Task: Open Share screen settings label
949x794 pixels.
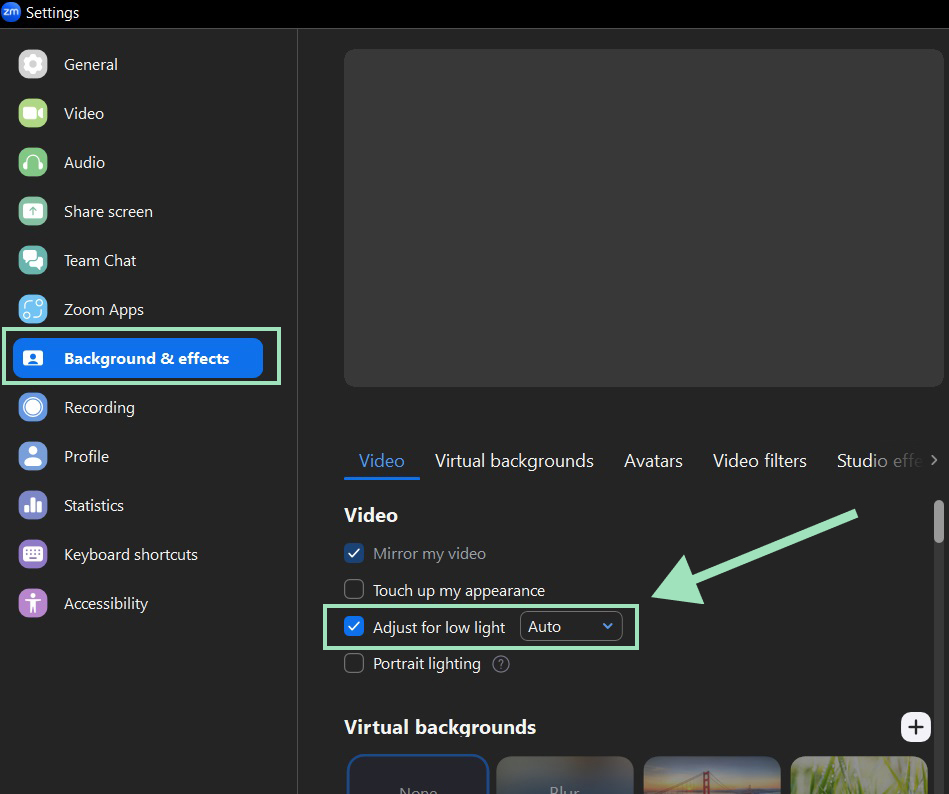Action: [108, 212]
